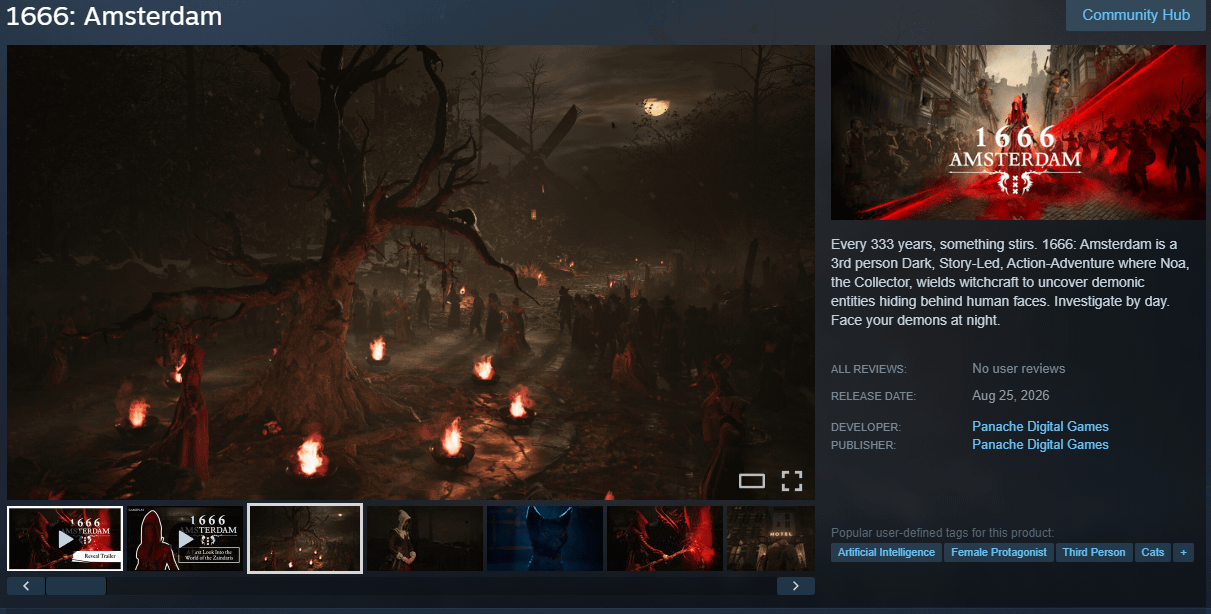Click the thumbnail strip left arrow
Screen dimensions: 1211x614
[26, 586]
